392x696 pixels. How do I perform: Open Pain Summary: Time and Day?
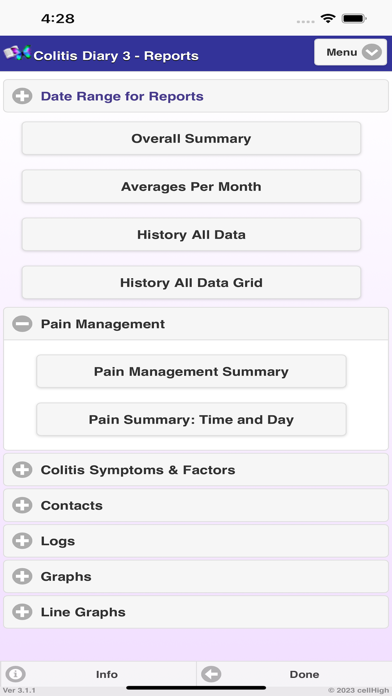[191, 419]
